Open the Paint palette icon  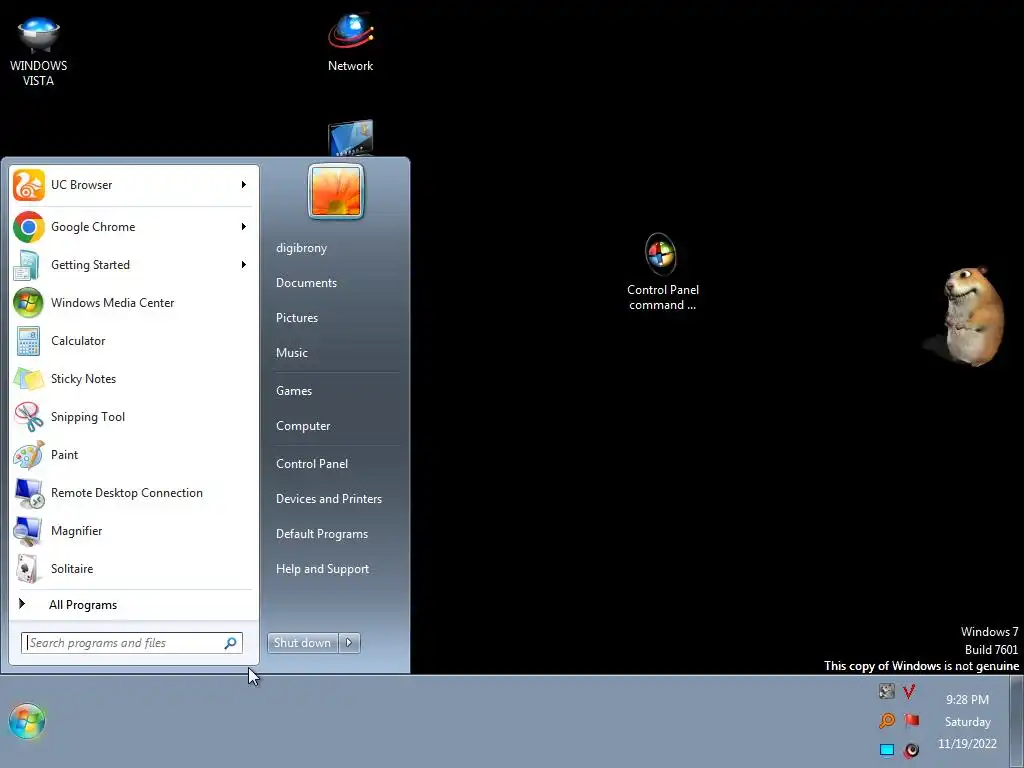[x=29, y=455]
